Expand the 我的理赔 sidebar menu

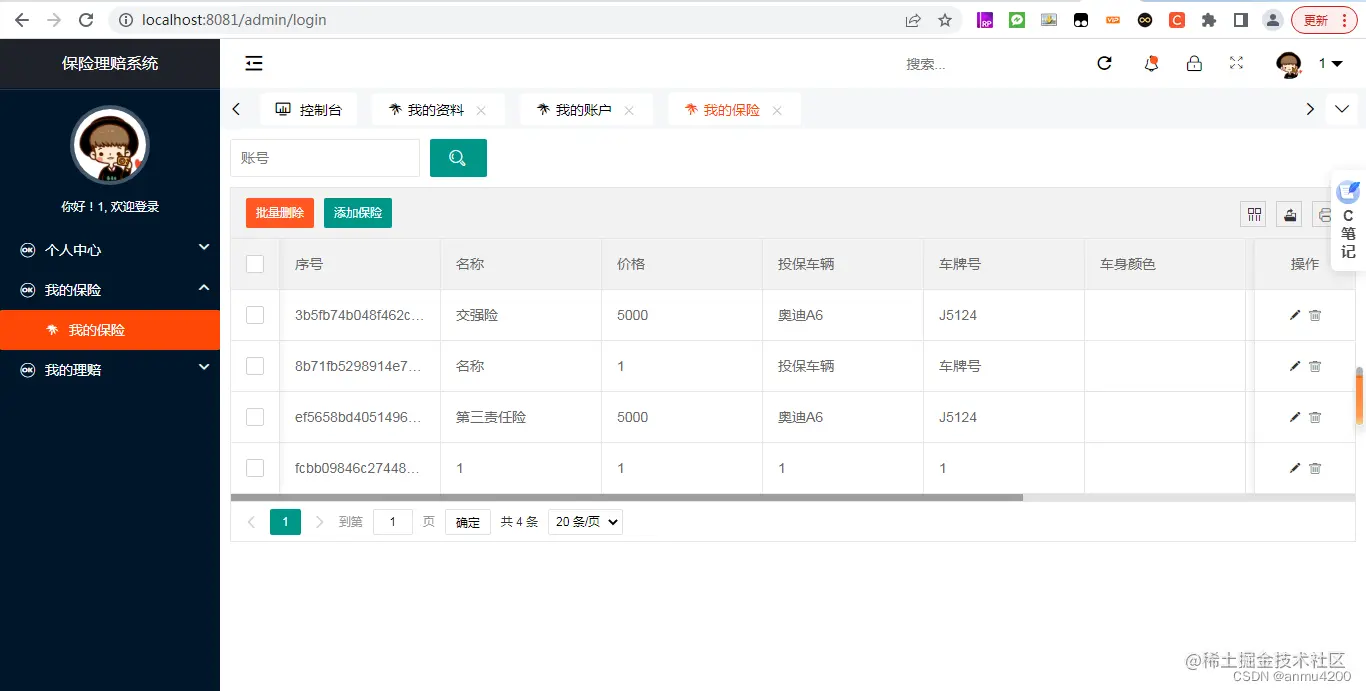tap(110, 369)
